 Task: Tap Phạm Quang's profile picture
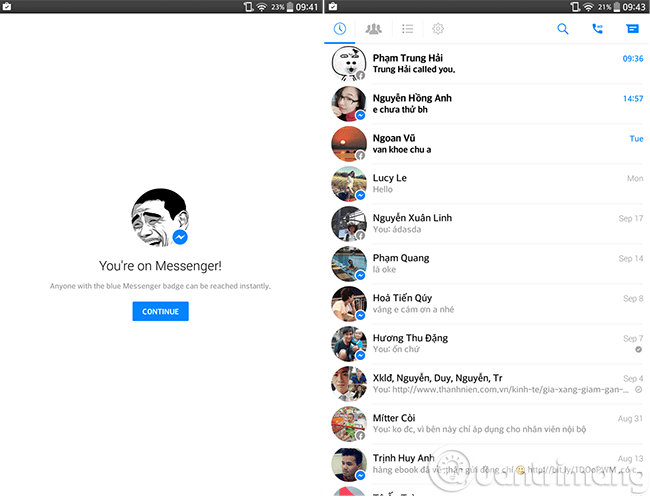pyautogui.click(x=349, y=264)
